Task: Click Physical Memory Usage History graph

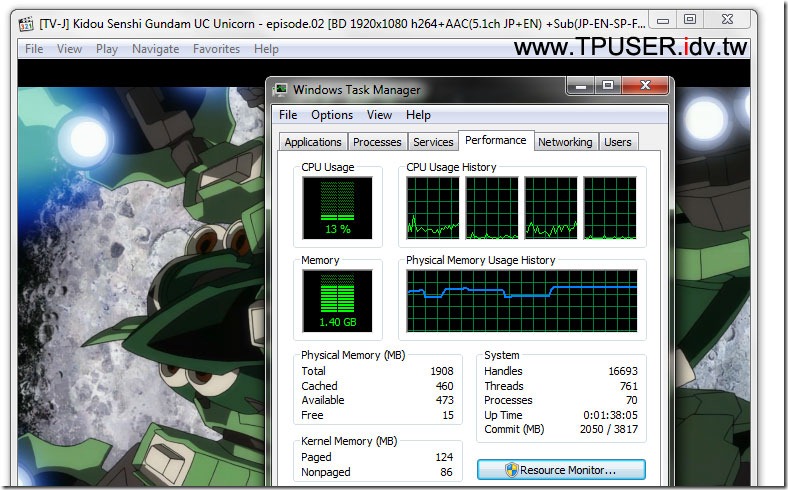Action: pyautogui.click(x=522, y=301)
